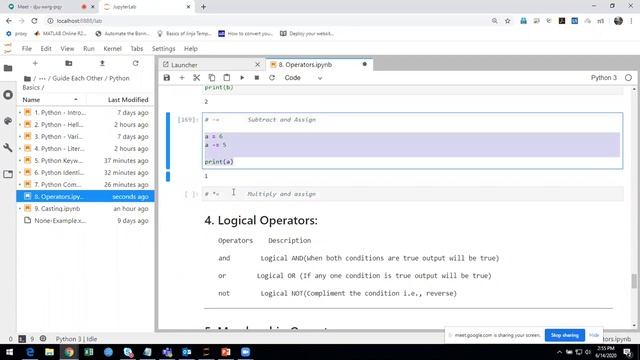Open notebook tools wrench sidebar icon
The image size is (640, 360).
[8, 147]
